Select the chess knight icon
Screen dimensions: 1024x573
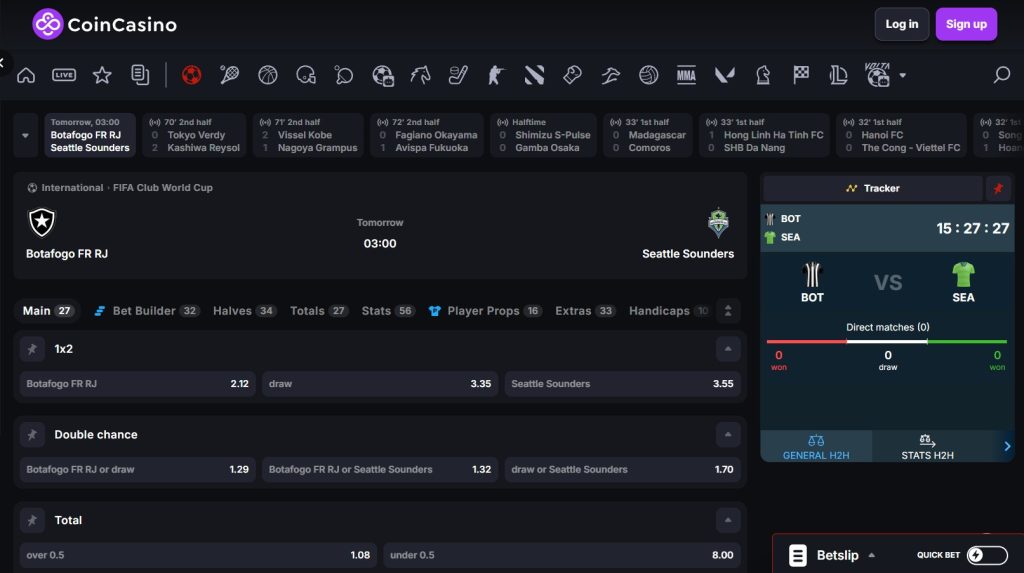tap(763, 75)
